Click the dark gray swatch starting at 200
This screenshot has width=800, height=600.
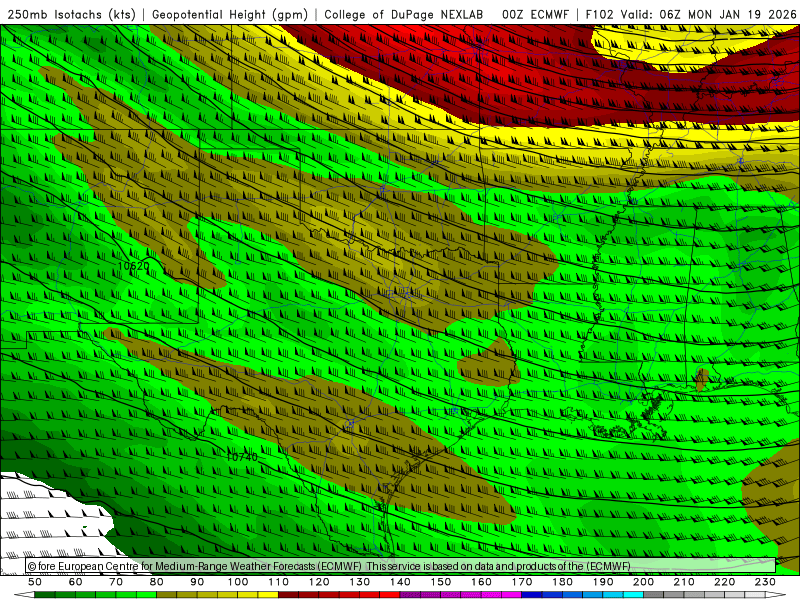coord(653,594)
